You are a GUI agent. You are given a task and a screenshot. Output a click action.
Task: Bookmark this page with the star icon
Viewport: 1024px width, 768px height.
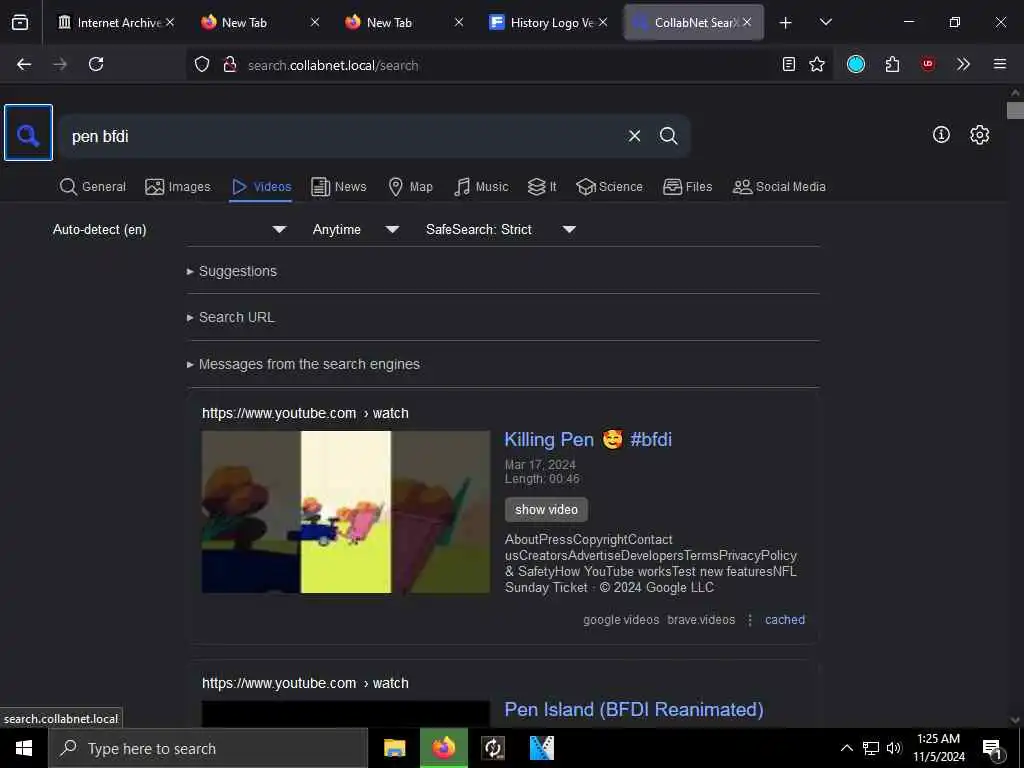[817, 64]
